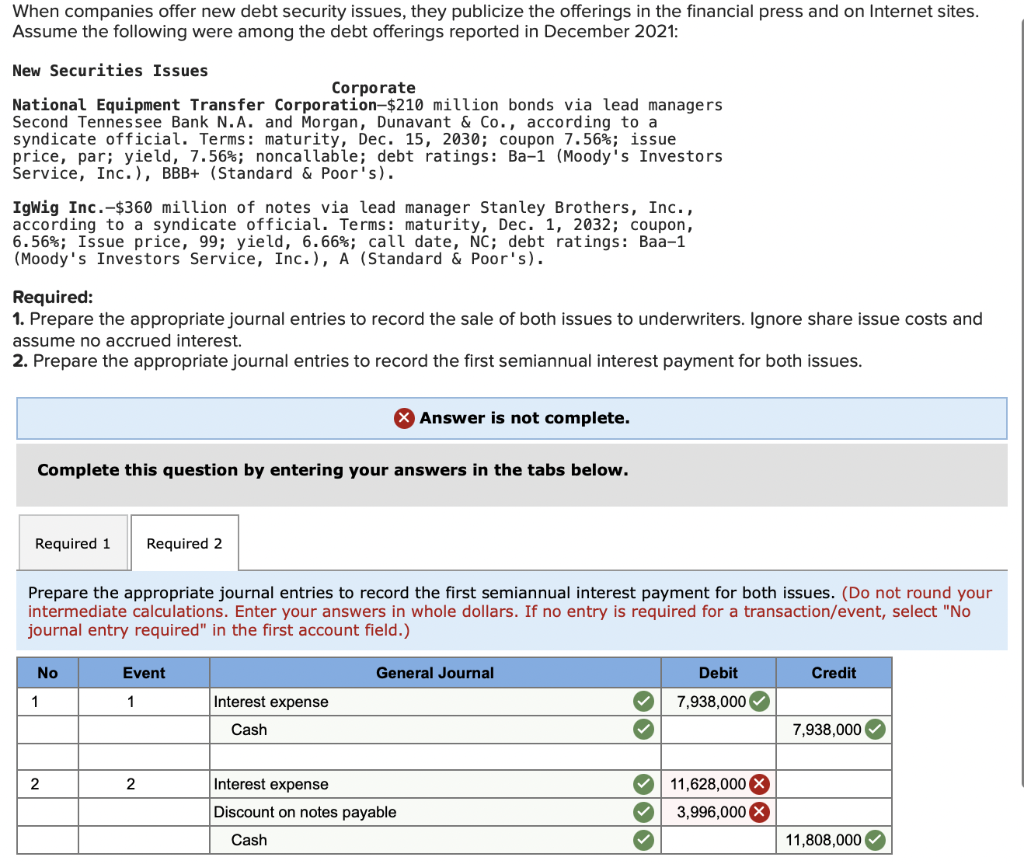Select the event 2 Interest expense account field

pos(435,784)
